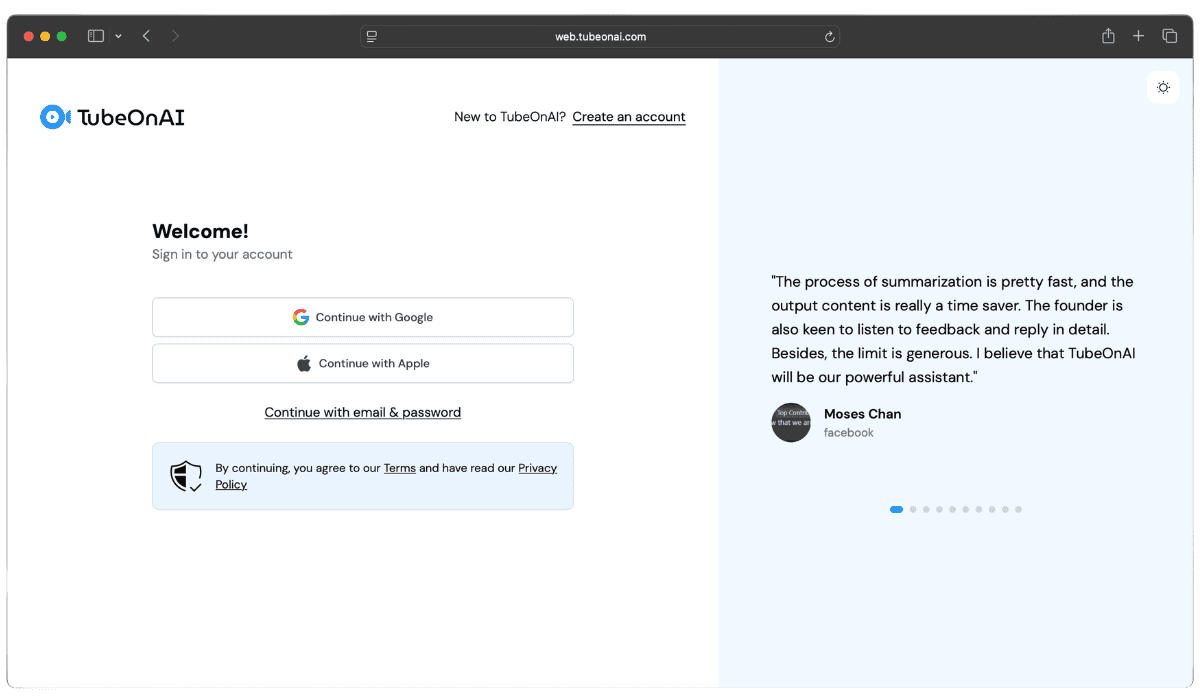Select the second testimonial carousel dot

pyautogui.click(x=913, y=510)
